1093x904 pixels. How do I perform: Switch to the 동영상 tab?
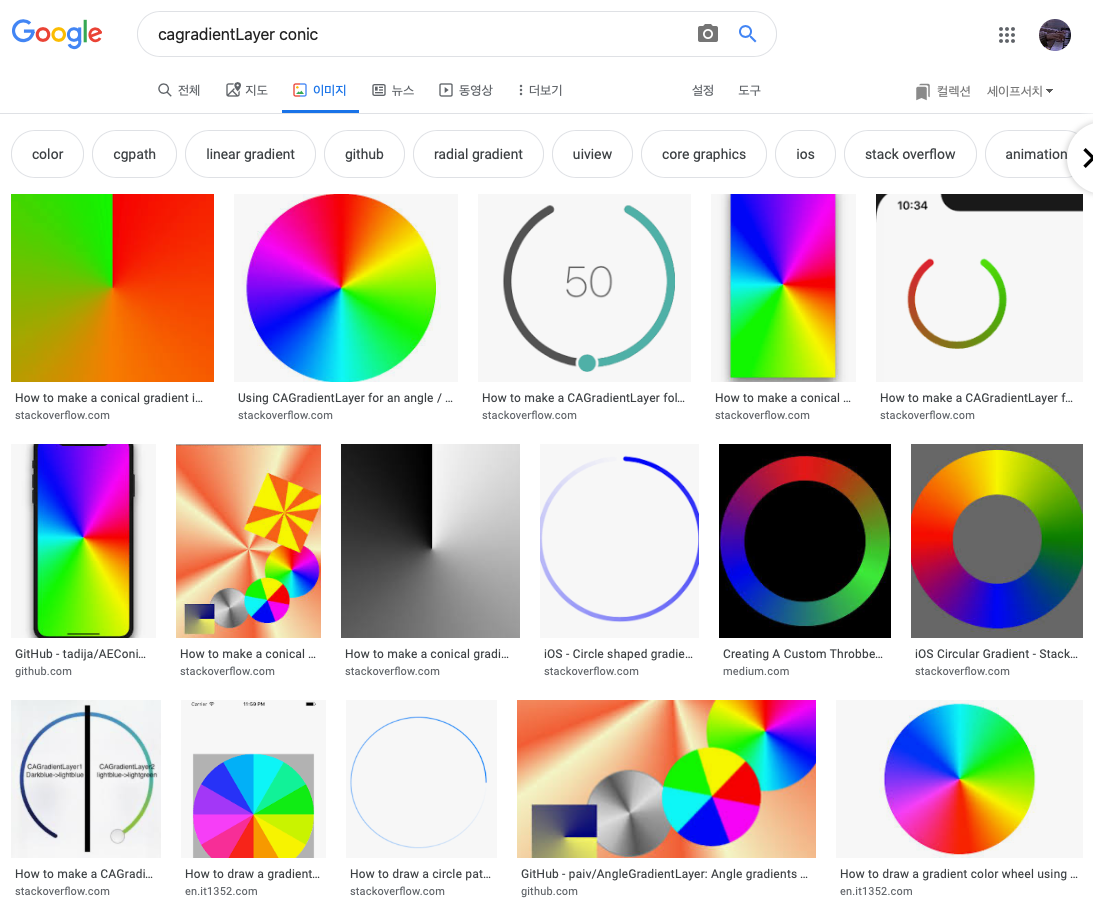tap(466, 90)
